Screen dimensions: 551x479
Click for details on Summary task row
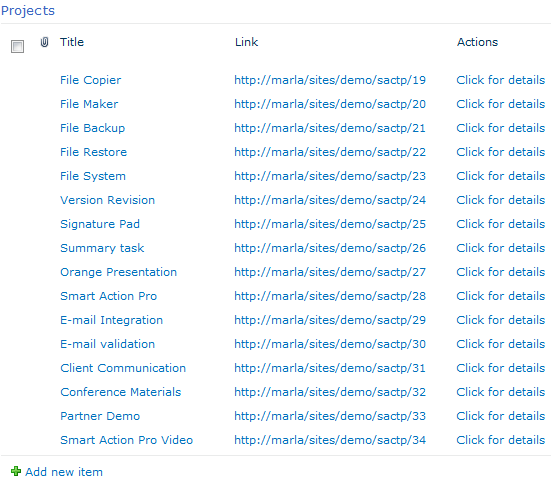[500, 248]
